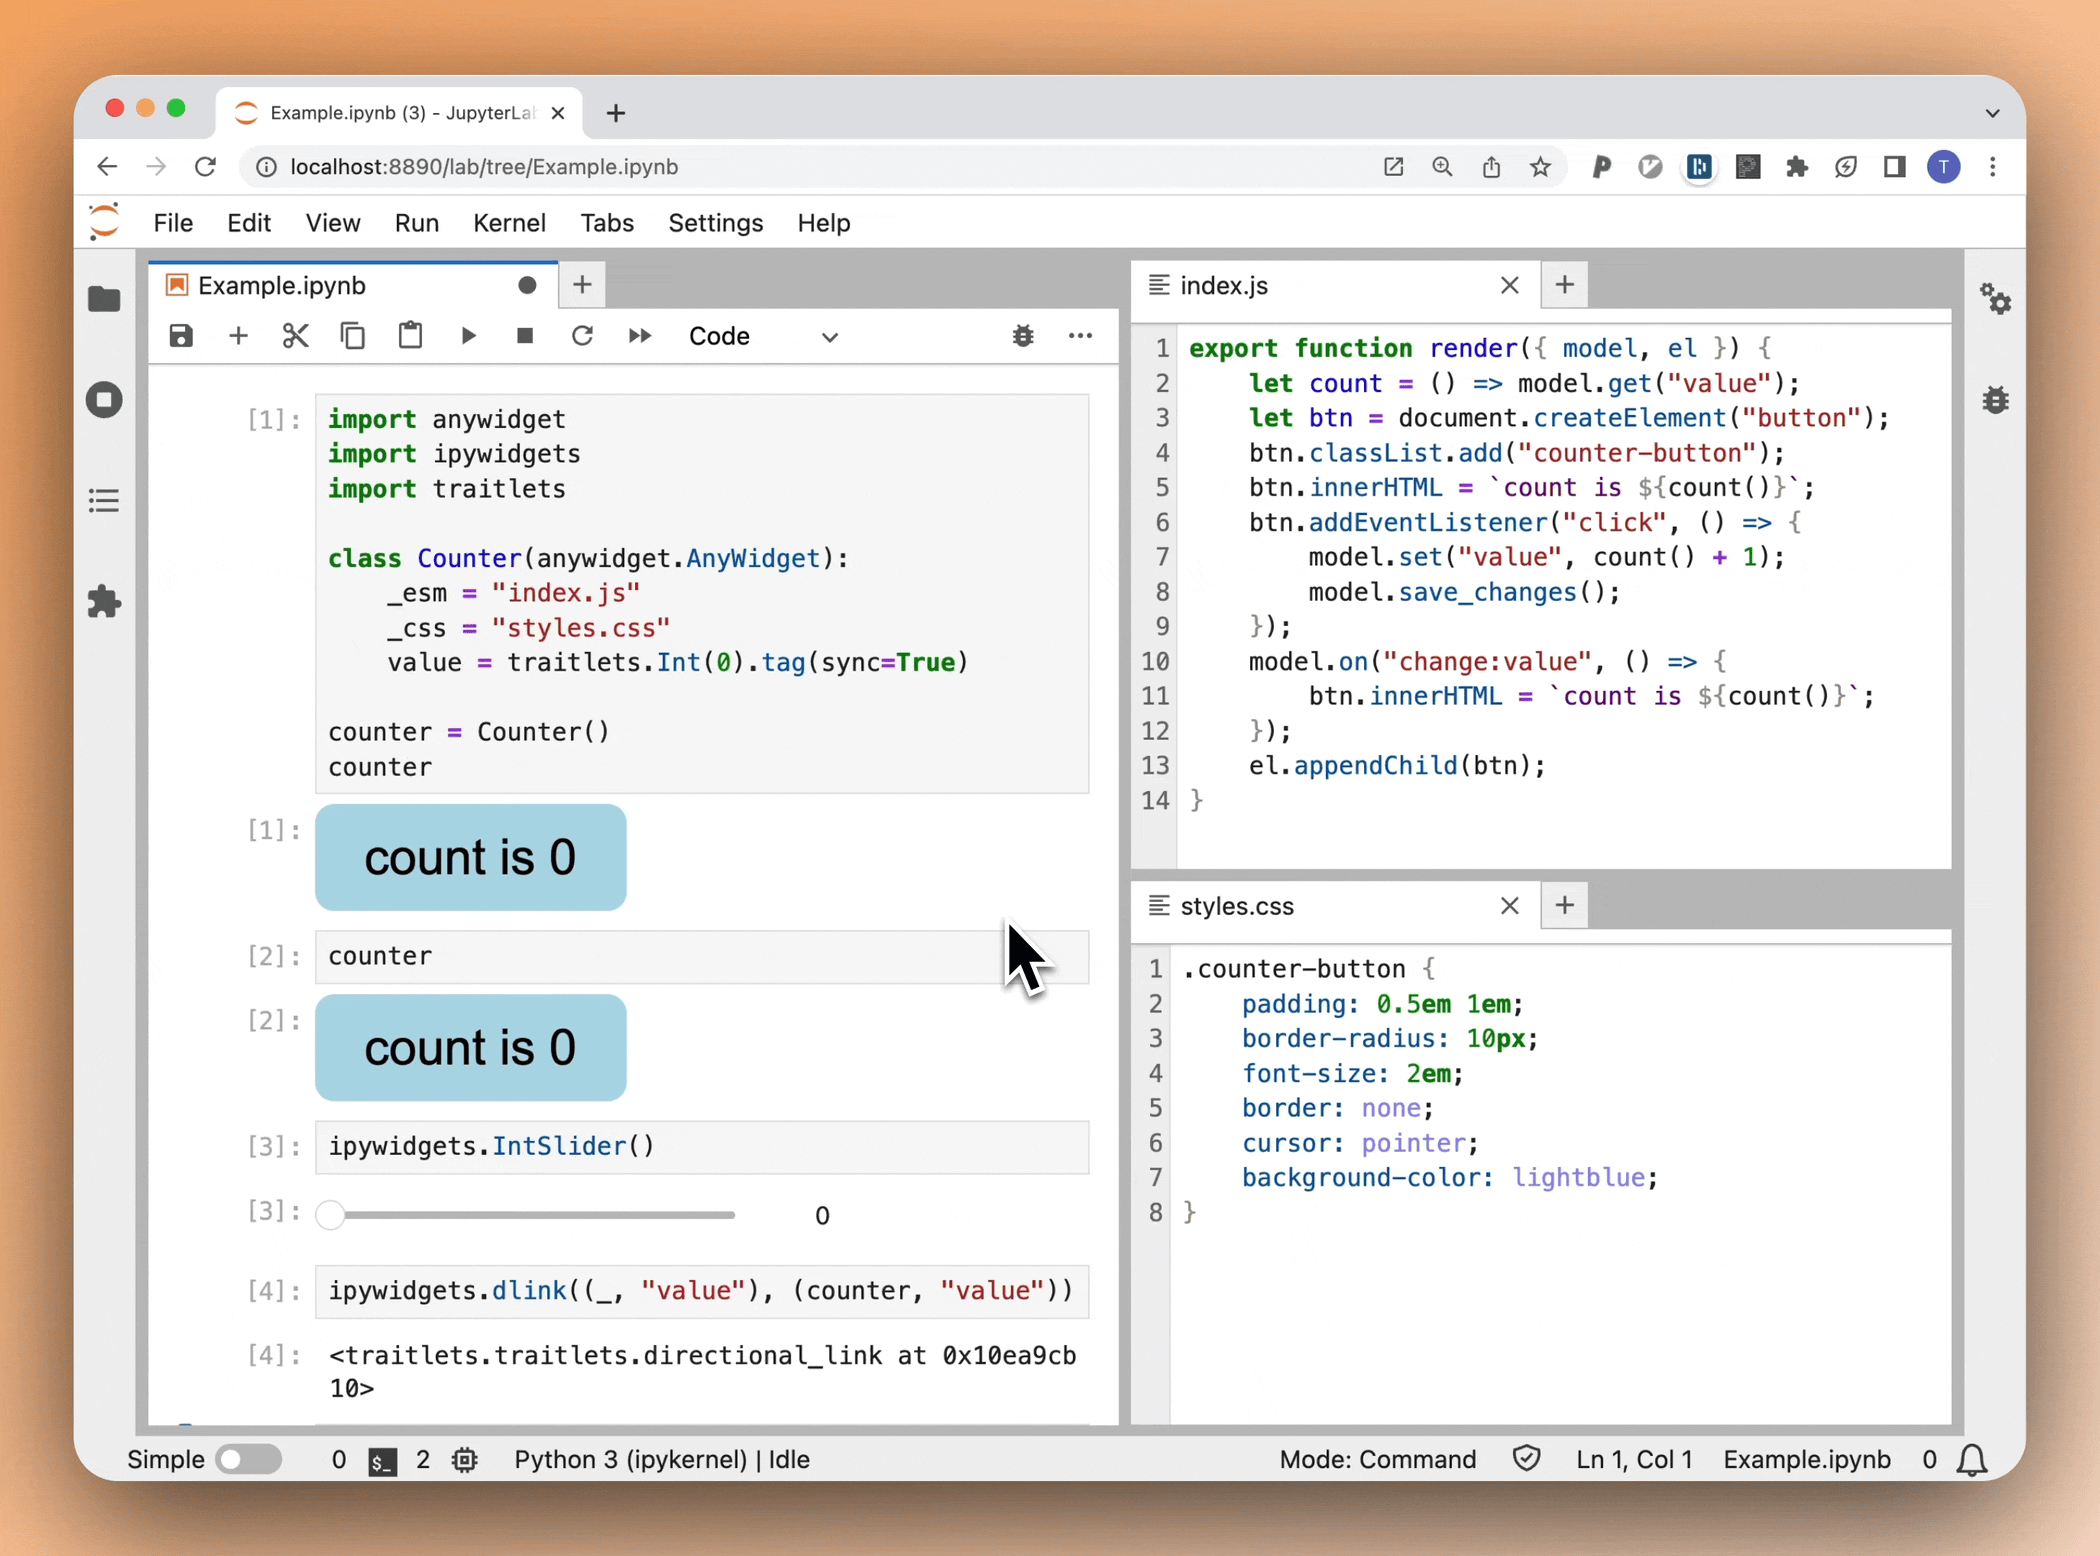
Task: Open the file browser sidebar icon
Action: [104, 299]
